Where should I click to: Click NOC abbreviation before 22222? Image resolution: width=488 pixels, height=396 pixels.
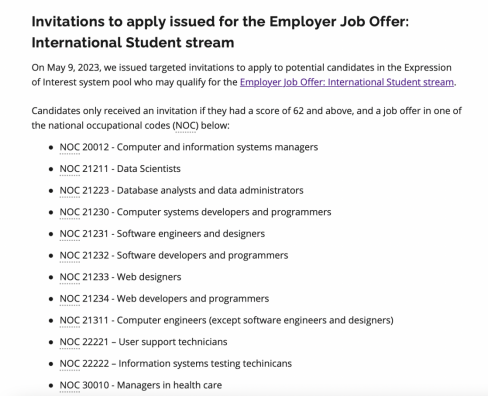pos(70,364)
